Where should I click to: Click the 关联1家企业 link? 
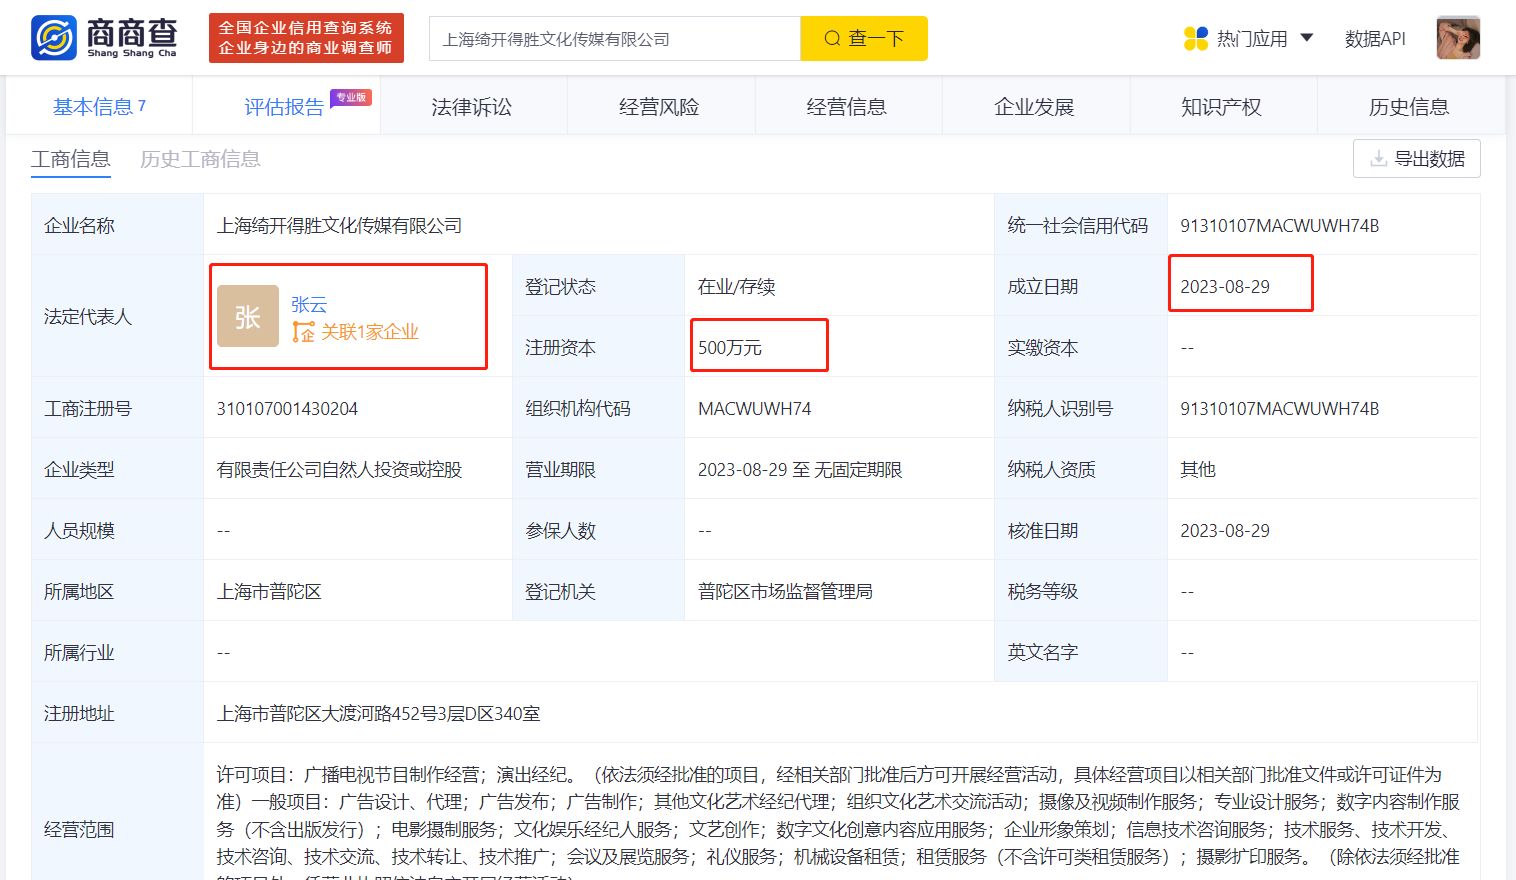[370, 332]
